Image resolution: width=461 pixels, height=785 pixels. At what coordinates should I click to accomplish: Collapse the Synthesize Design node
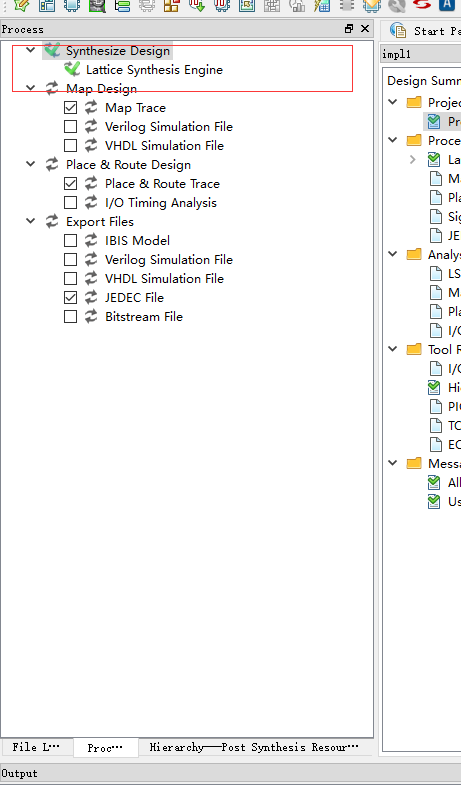(31, 50)
